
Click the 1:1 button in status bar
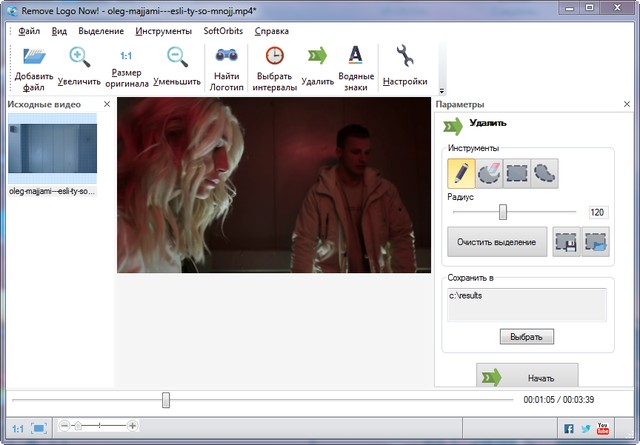point(18,429)
